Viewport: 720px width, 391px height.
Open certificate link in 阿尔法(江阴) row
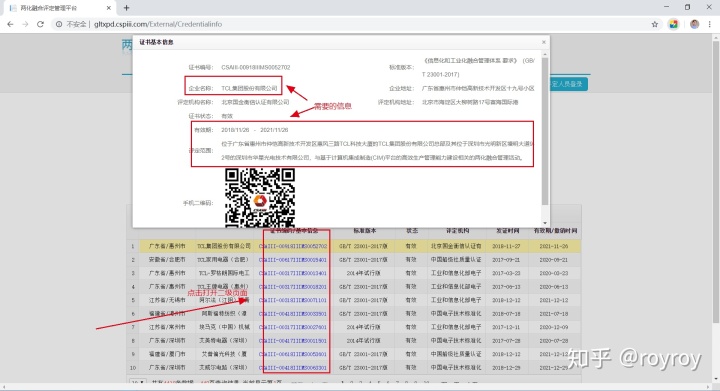293,300
